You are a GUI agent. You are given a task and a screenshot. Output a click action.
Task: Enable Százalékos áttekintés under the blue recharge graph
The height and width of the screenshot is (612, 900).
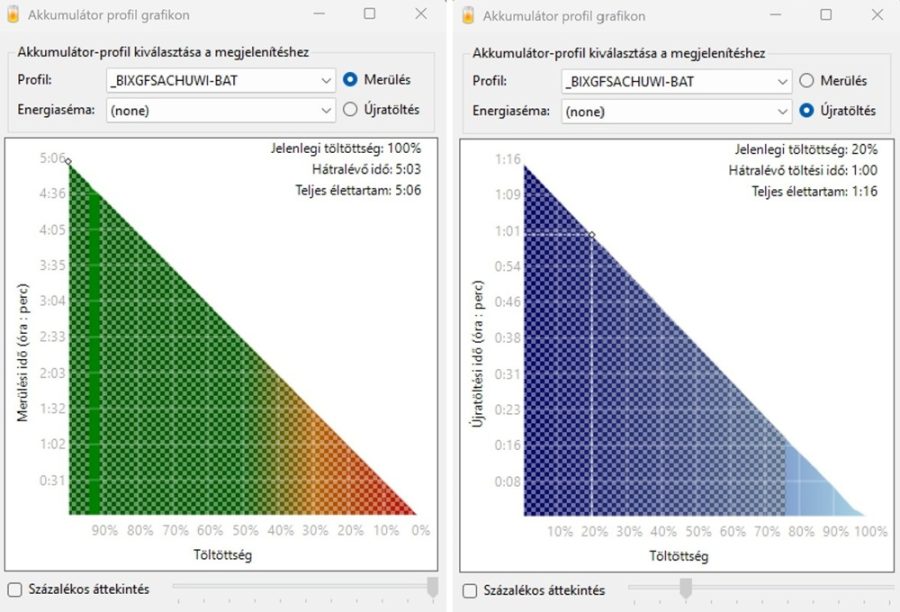pyautogui.click(x=470, y=590)
